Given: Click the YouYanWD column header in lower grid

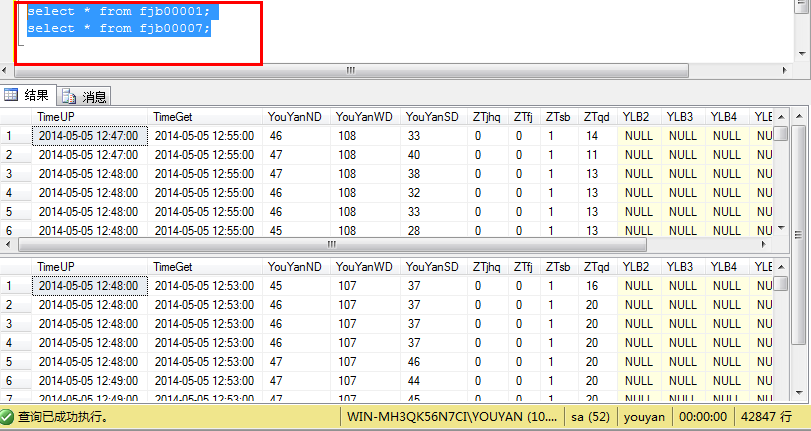Looking at the screenshot, I should 364,267.
